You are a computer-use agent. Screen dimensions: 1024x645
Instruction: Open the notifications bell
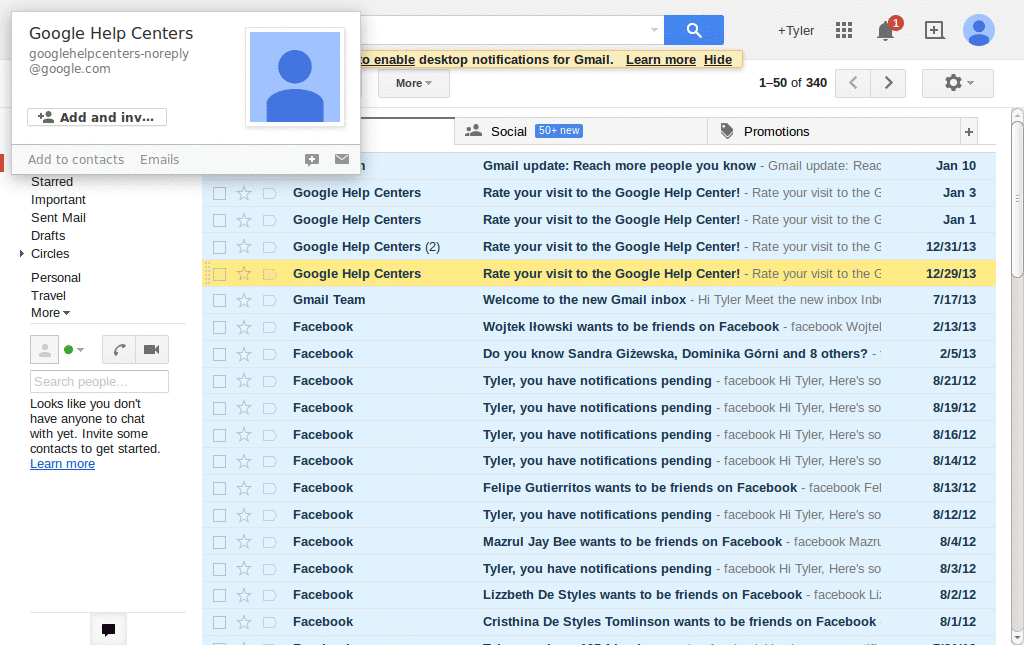[x=884, y=31]
